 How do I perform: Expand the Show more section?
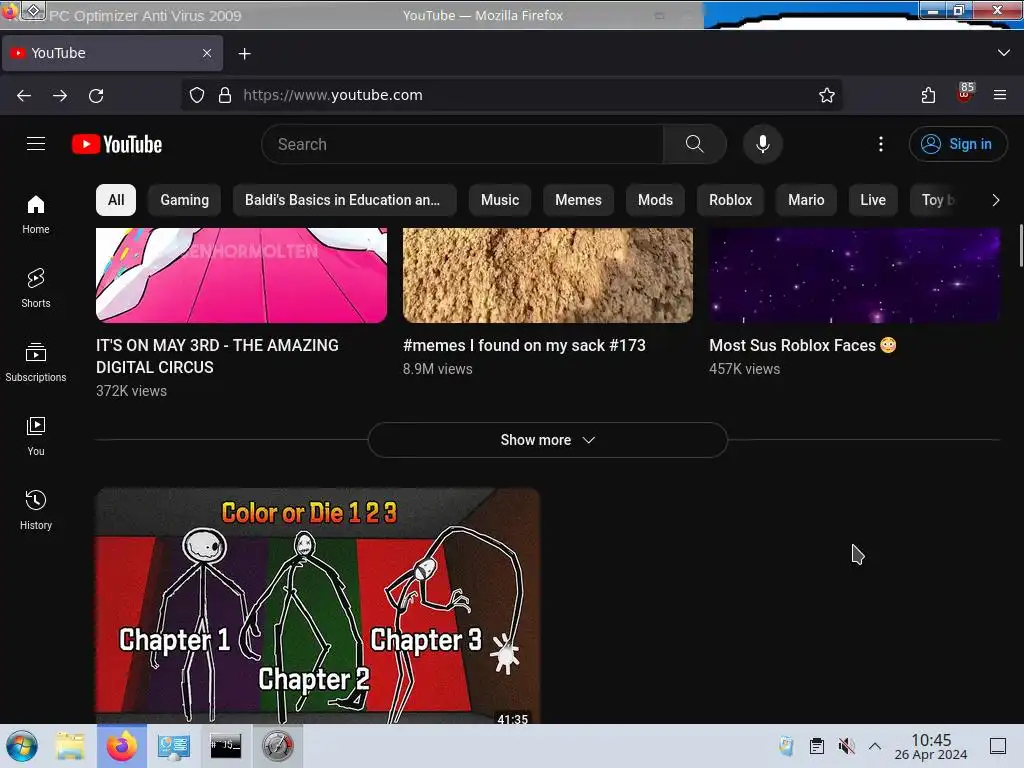point(547,440)
